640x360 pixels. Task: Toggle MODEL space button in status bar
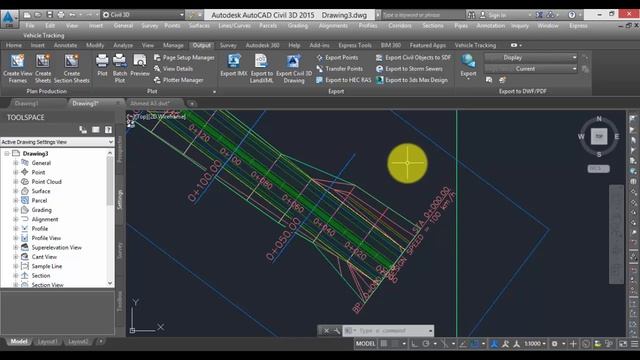365,344
